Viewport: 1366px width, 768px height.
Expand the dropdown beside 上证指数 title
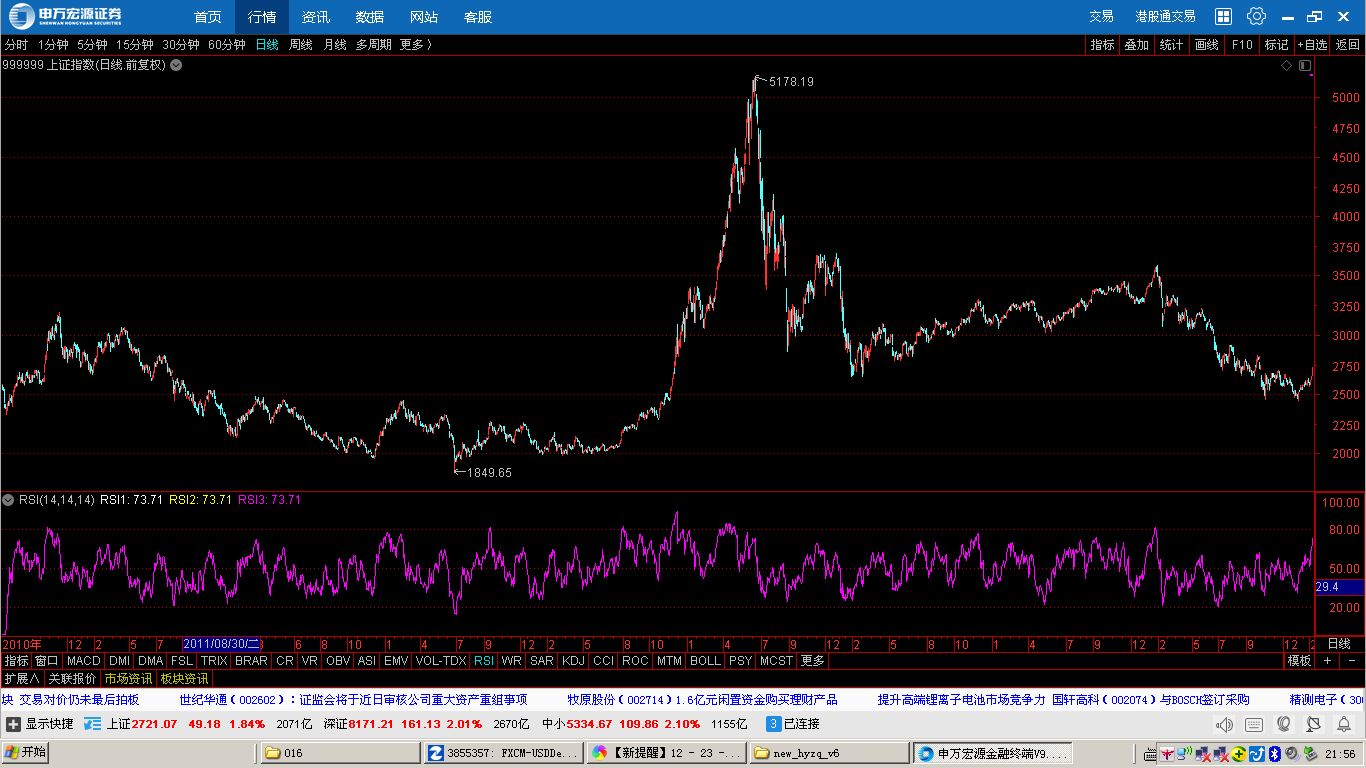coord(176,65)
